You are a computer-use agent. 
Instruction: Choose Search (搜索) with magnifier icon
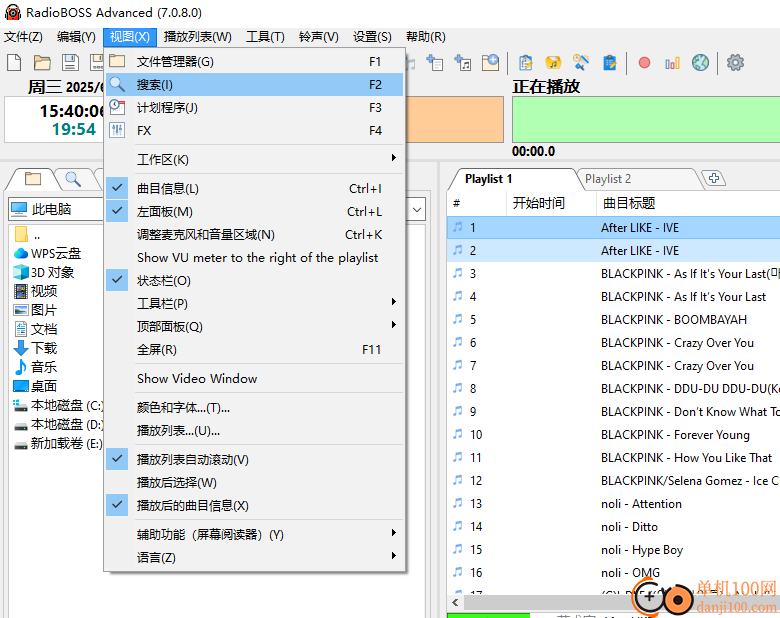(x=254, y=85)
